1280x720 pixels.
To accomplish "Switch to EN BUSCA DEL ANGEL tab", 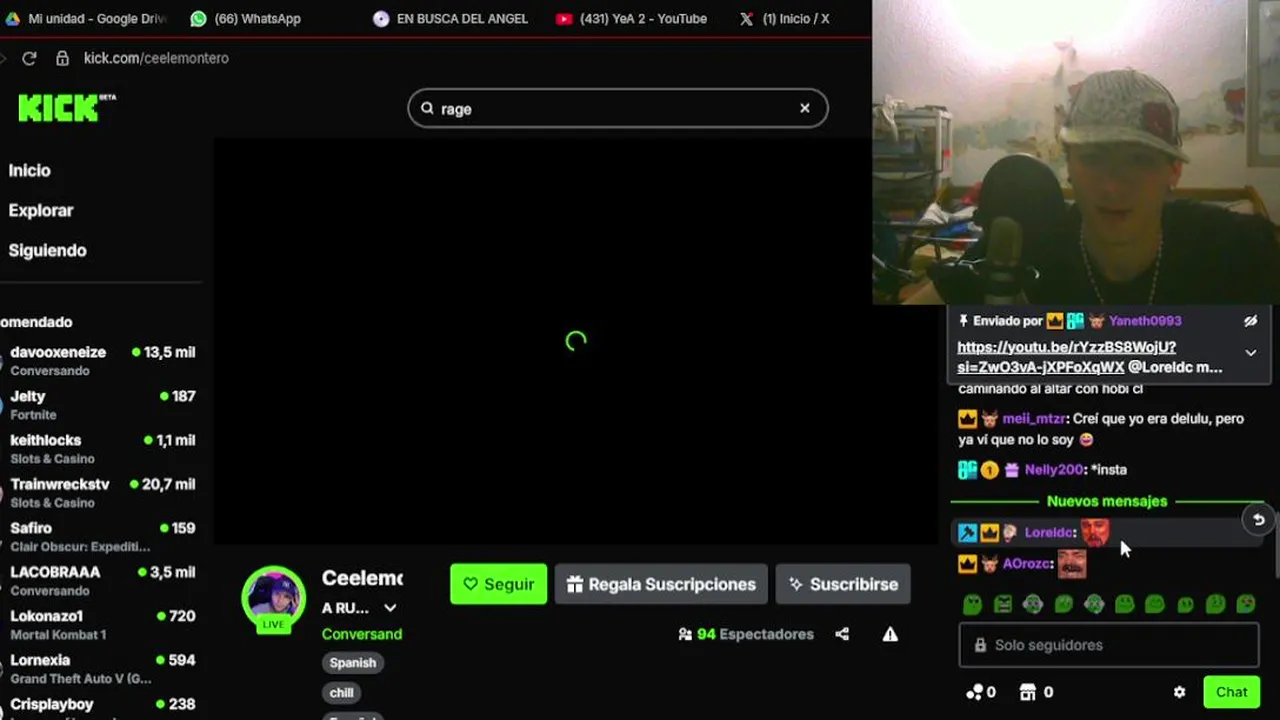I will [x=450, y=18].
